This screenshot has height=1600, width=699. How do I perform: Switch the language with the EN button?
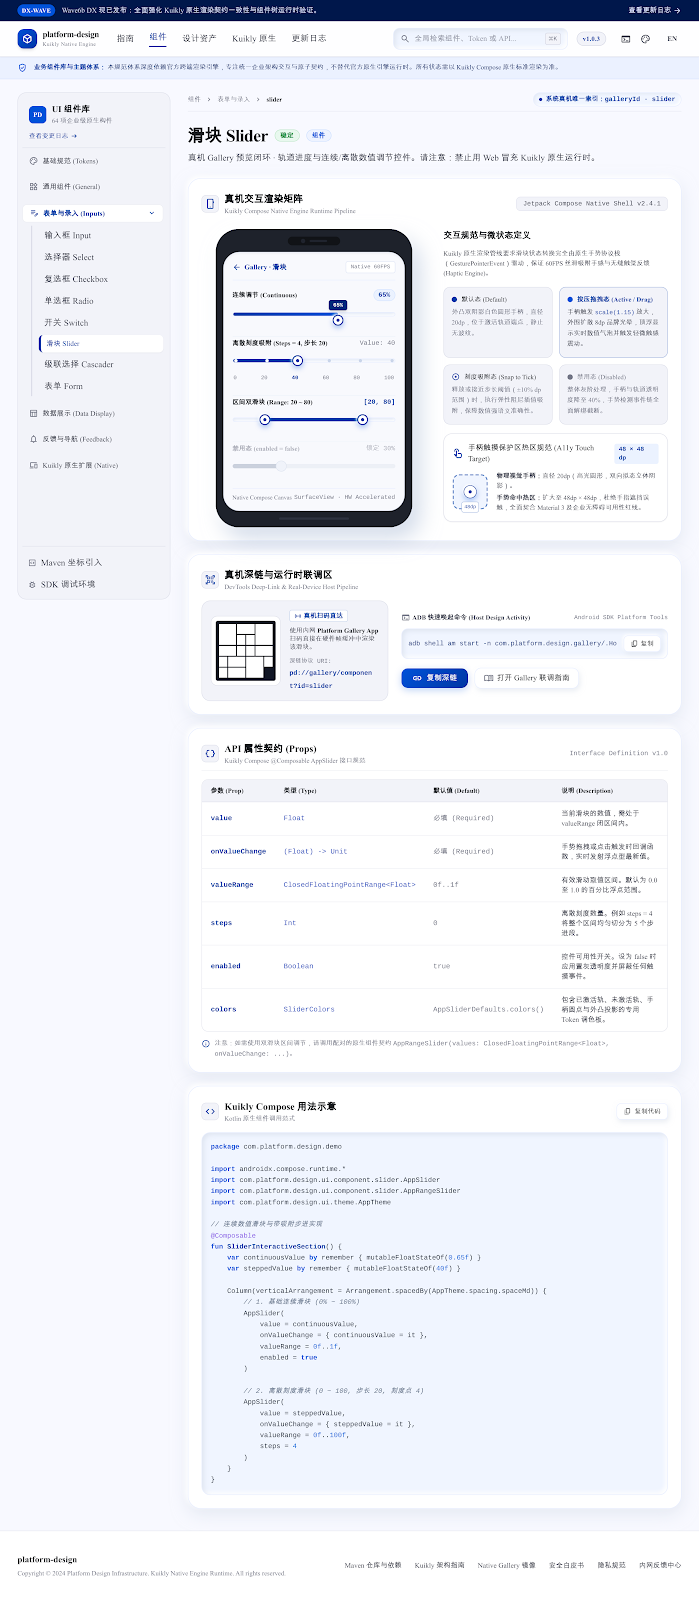[x=672, y=39]
